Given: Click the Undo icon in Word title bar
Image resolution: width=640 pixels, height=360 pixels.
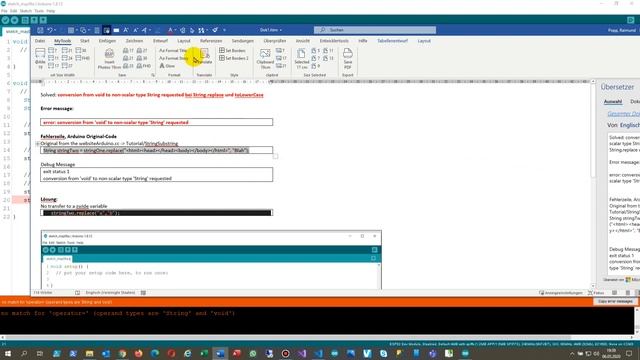Looking at the screenshot, I should [49, 30].
